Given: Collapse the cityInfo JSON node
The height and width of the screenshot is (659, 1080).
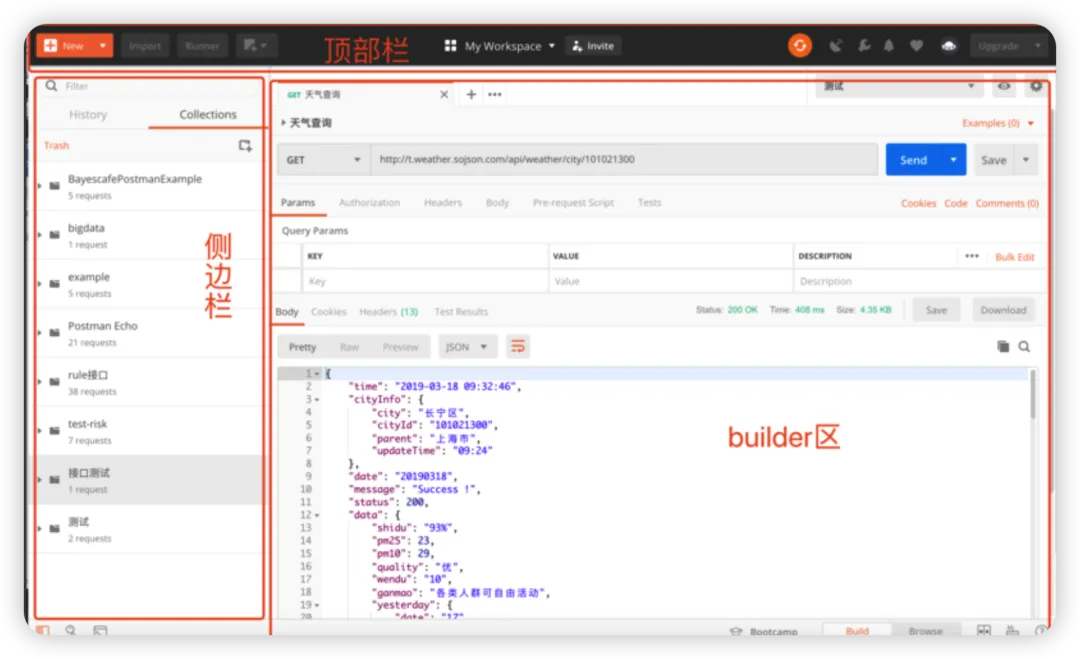Looking at the screenshot, I should point(317,399).
